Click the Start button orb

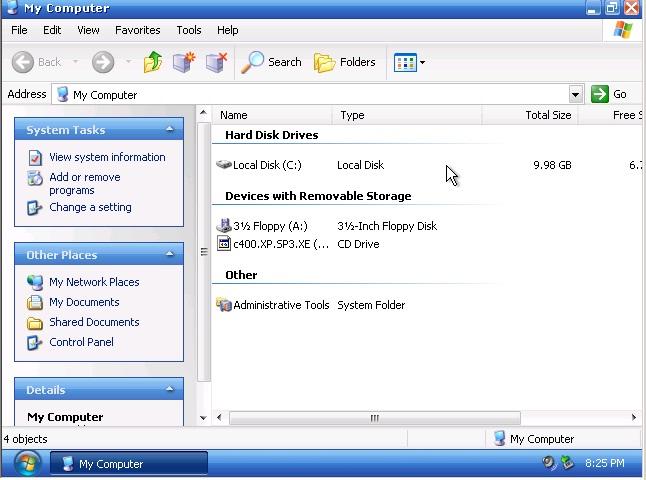[27, 463]
